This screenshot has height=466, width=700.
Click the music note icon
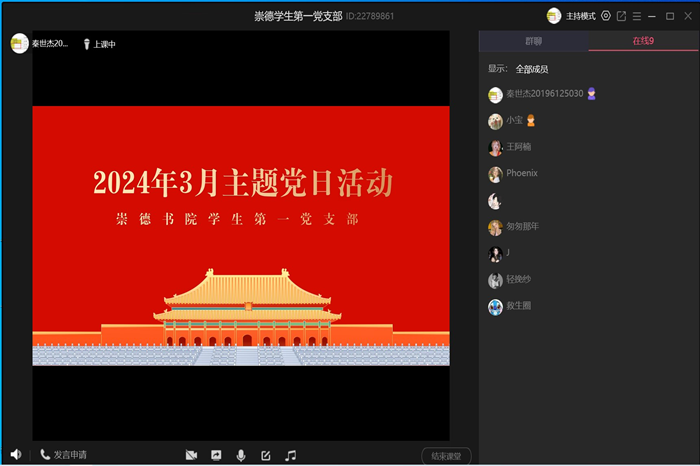click(x=291, y=455)
